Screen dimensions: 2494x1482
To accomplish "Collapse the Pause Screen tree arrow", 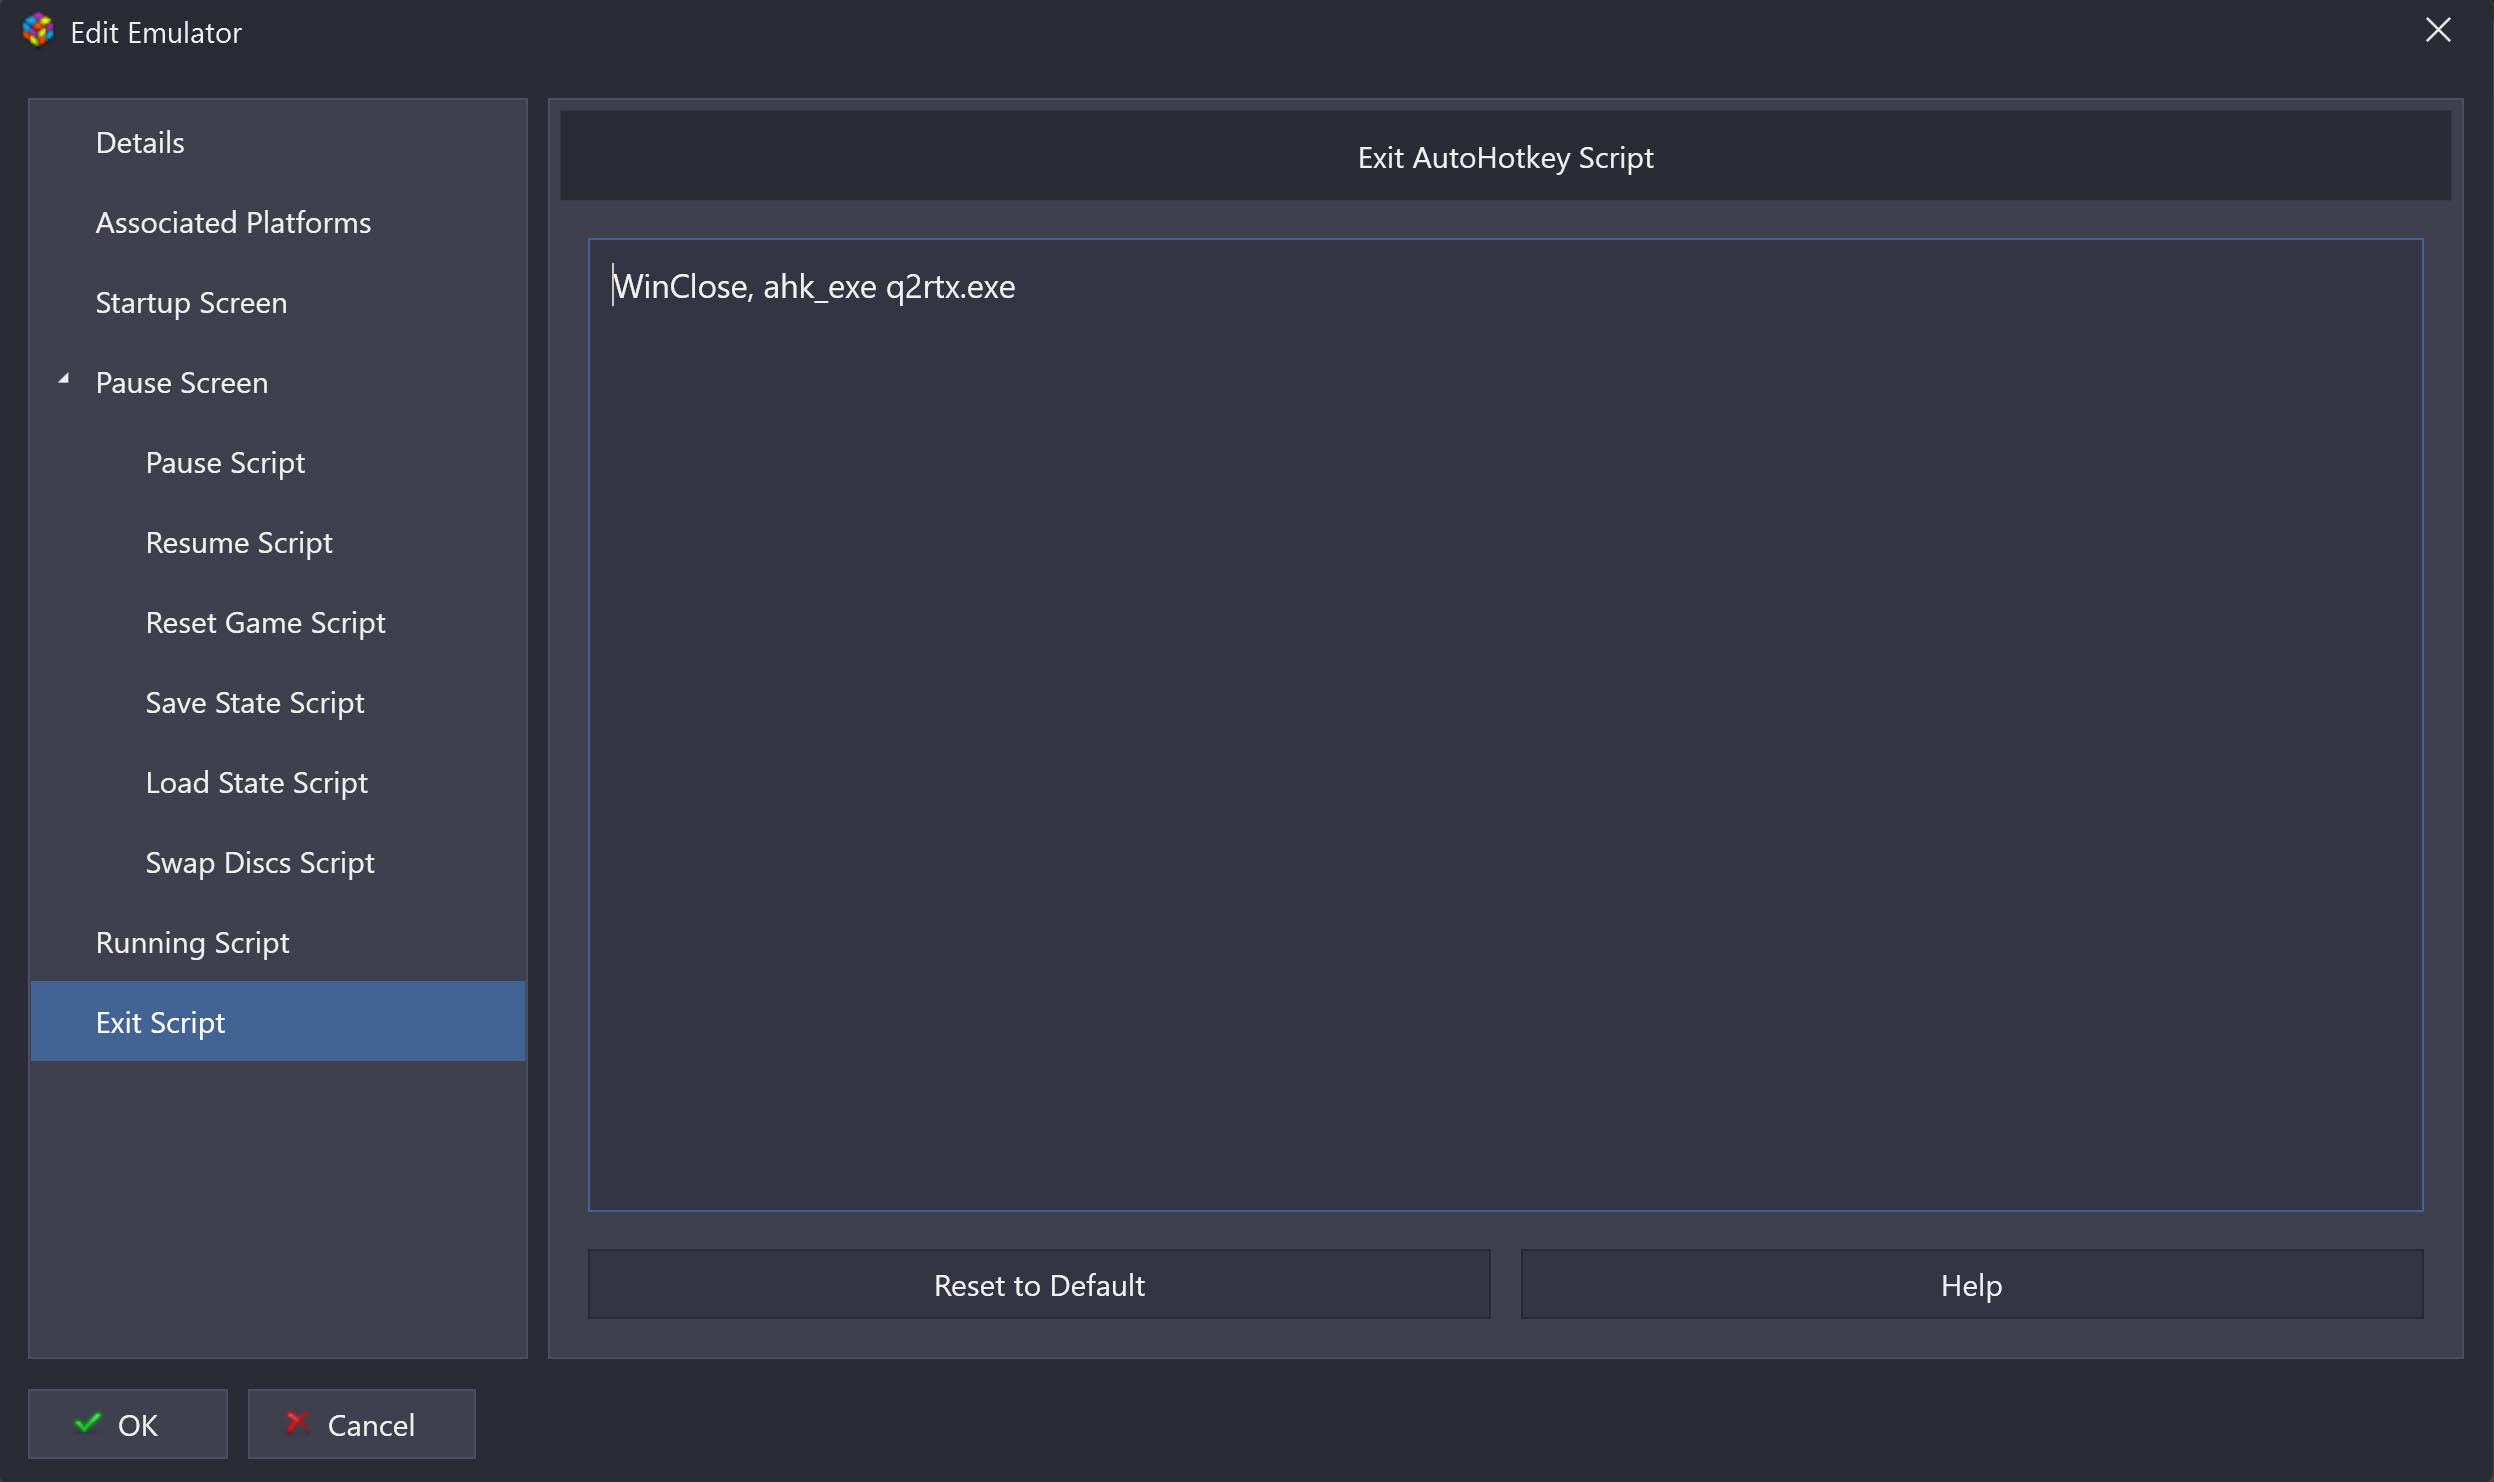I will coord(64,379).
